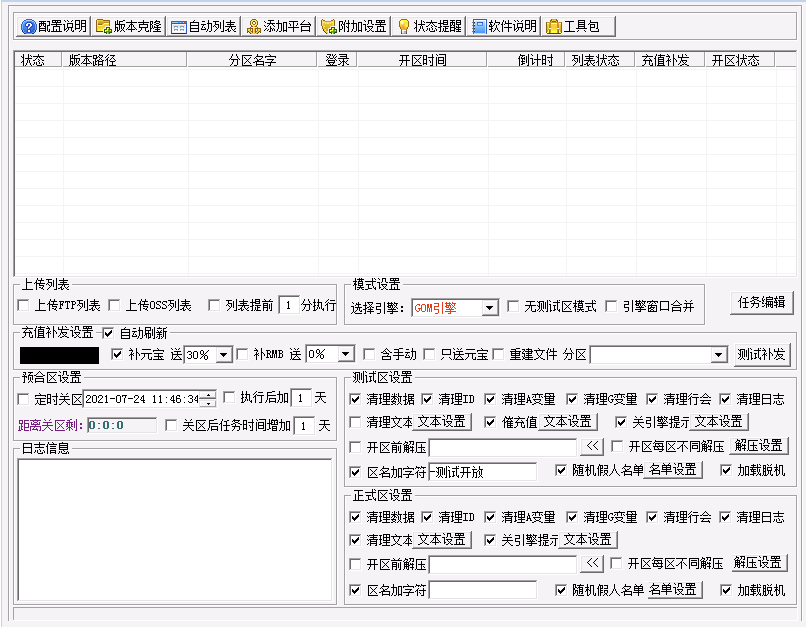Click the 区名加字符 field in 正式区设置
This screenshot has height=627, width=806.
coord(482,590)
